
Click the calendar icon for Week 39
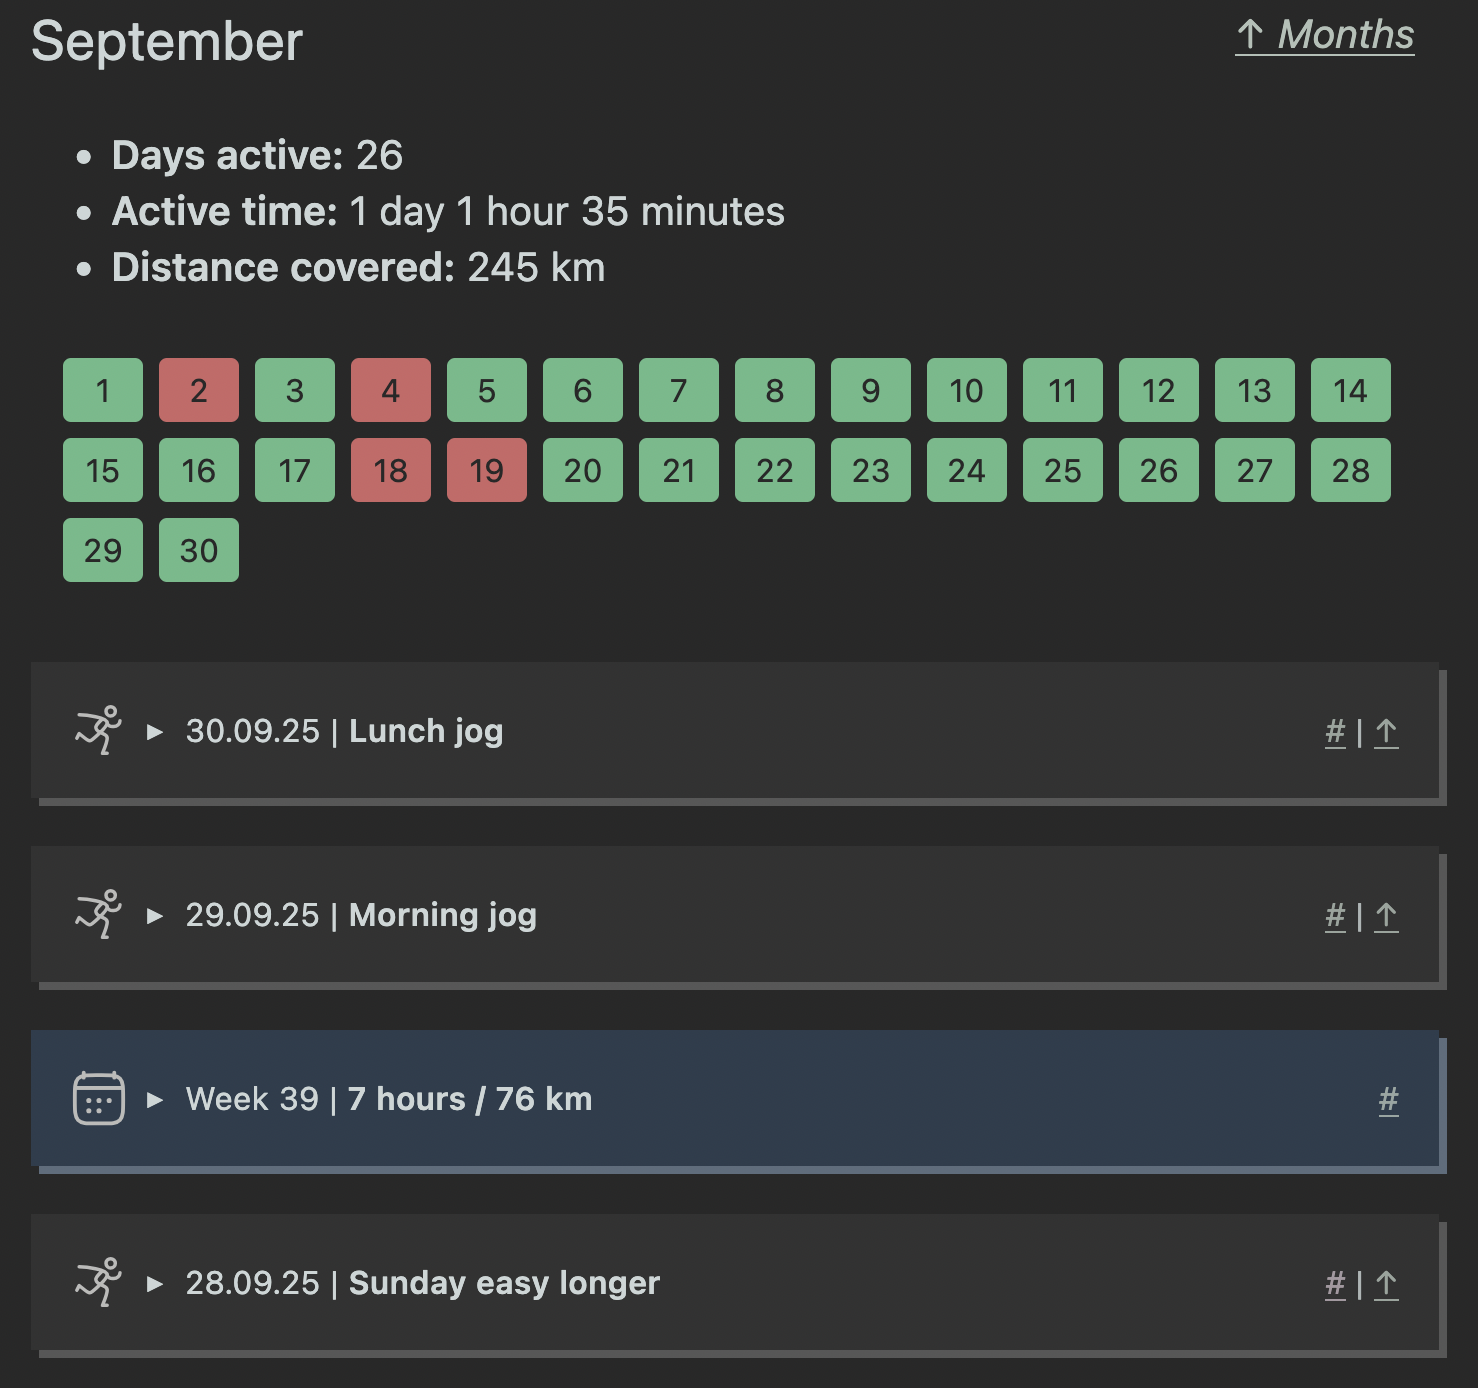click(98, 1099)
